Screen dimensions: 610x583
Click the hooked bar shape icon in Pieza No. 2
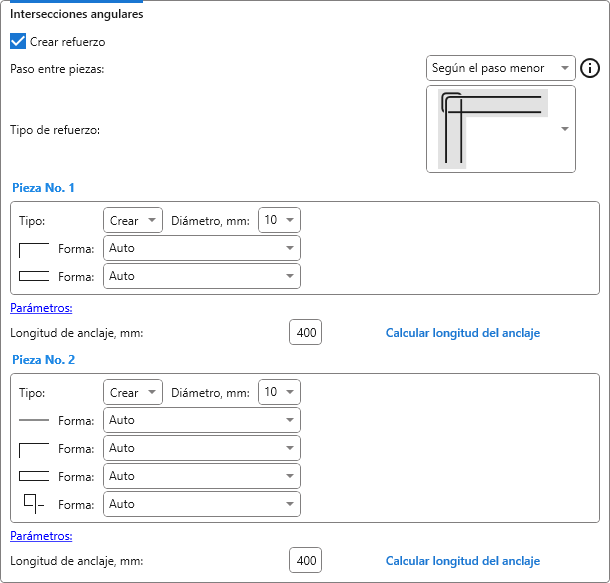[x=34, y=504]
